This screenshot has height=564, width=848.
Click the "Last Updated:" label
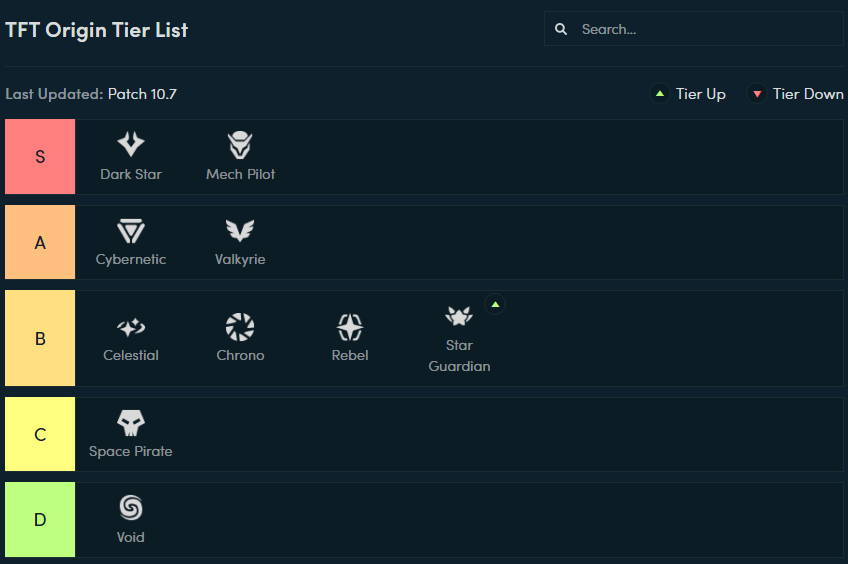pyautogui.click(x=54, y=94)
